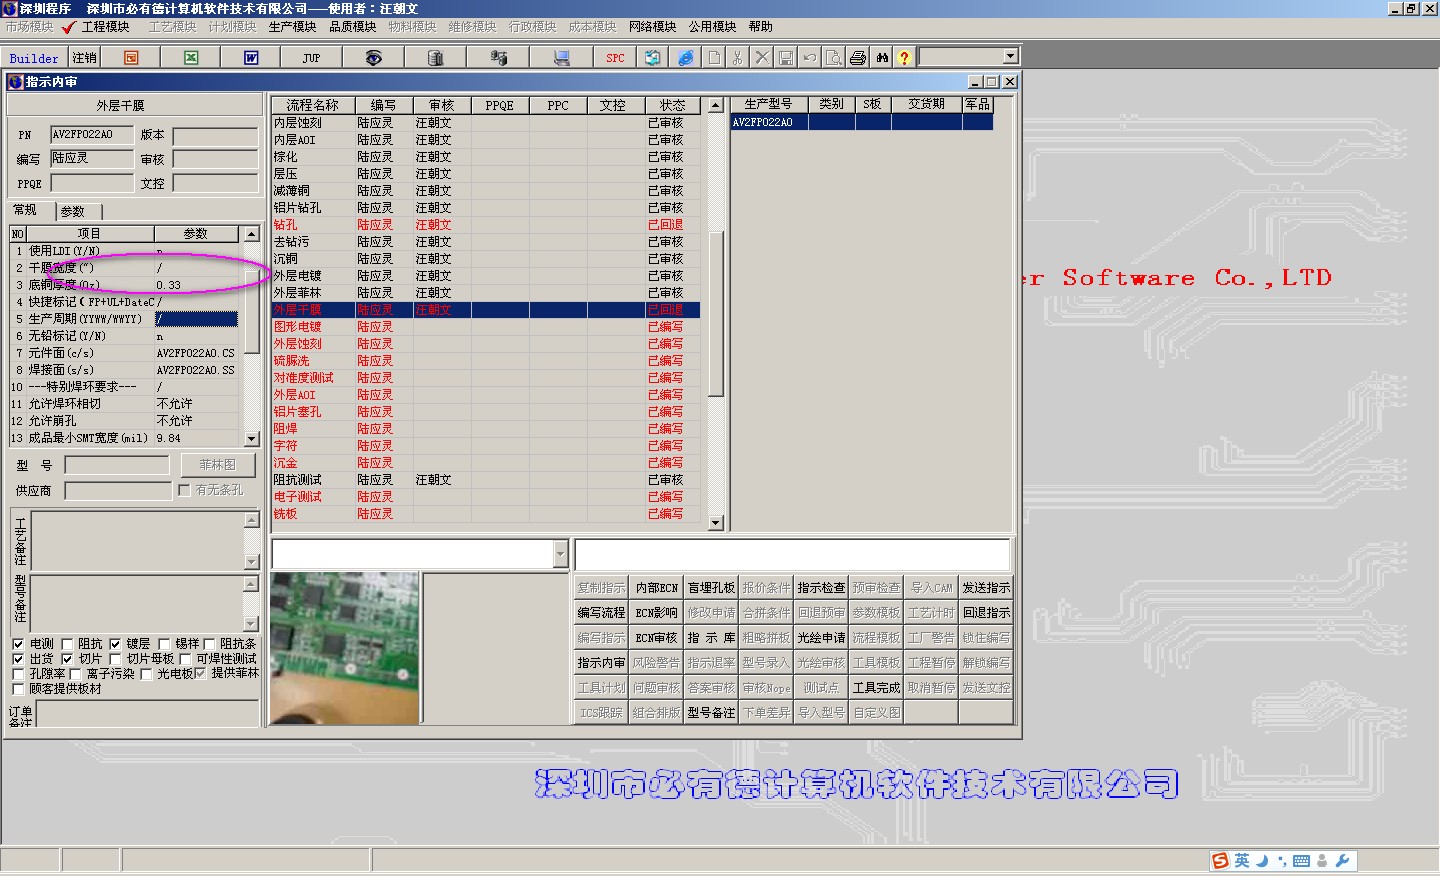Click the moon icon in input bar
This screenshot has height=876, width=1440.
click(x=1262, y=861)
